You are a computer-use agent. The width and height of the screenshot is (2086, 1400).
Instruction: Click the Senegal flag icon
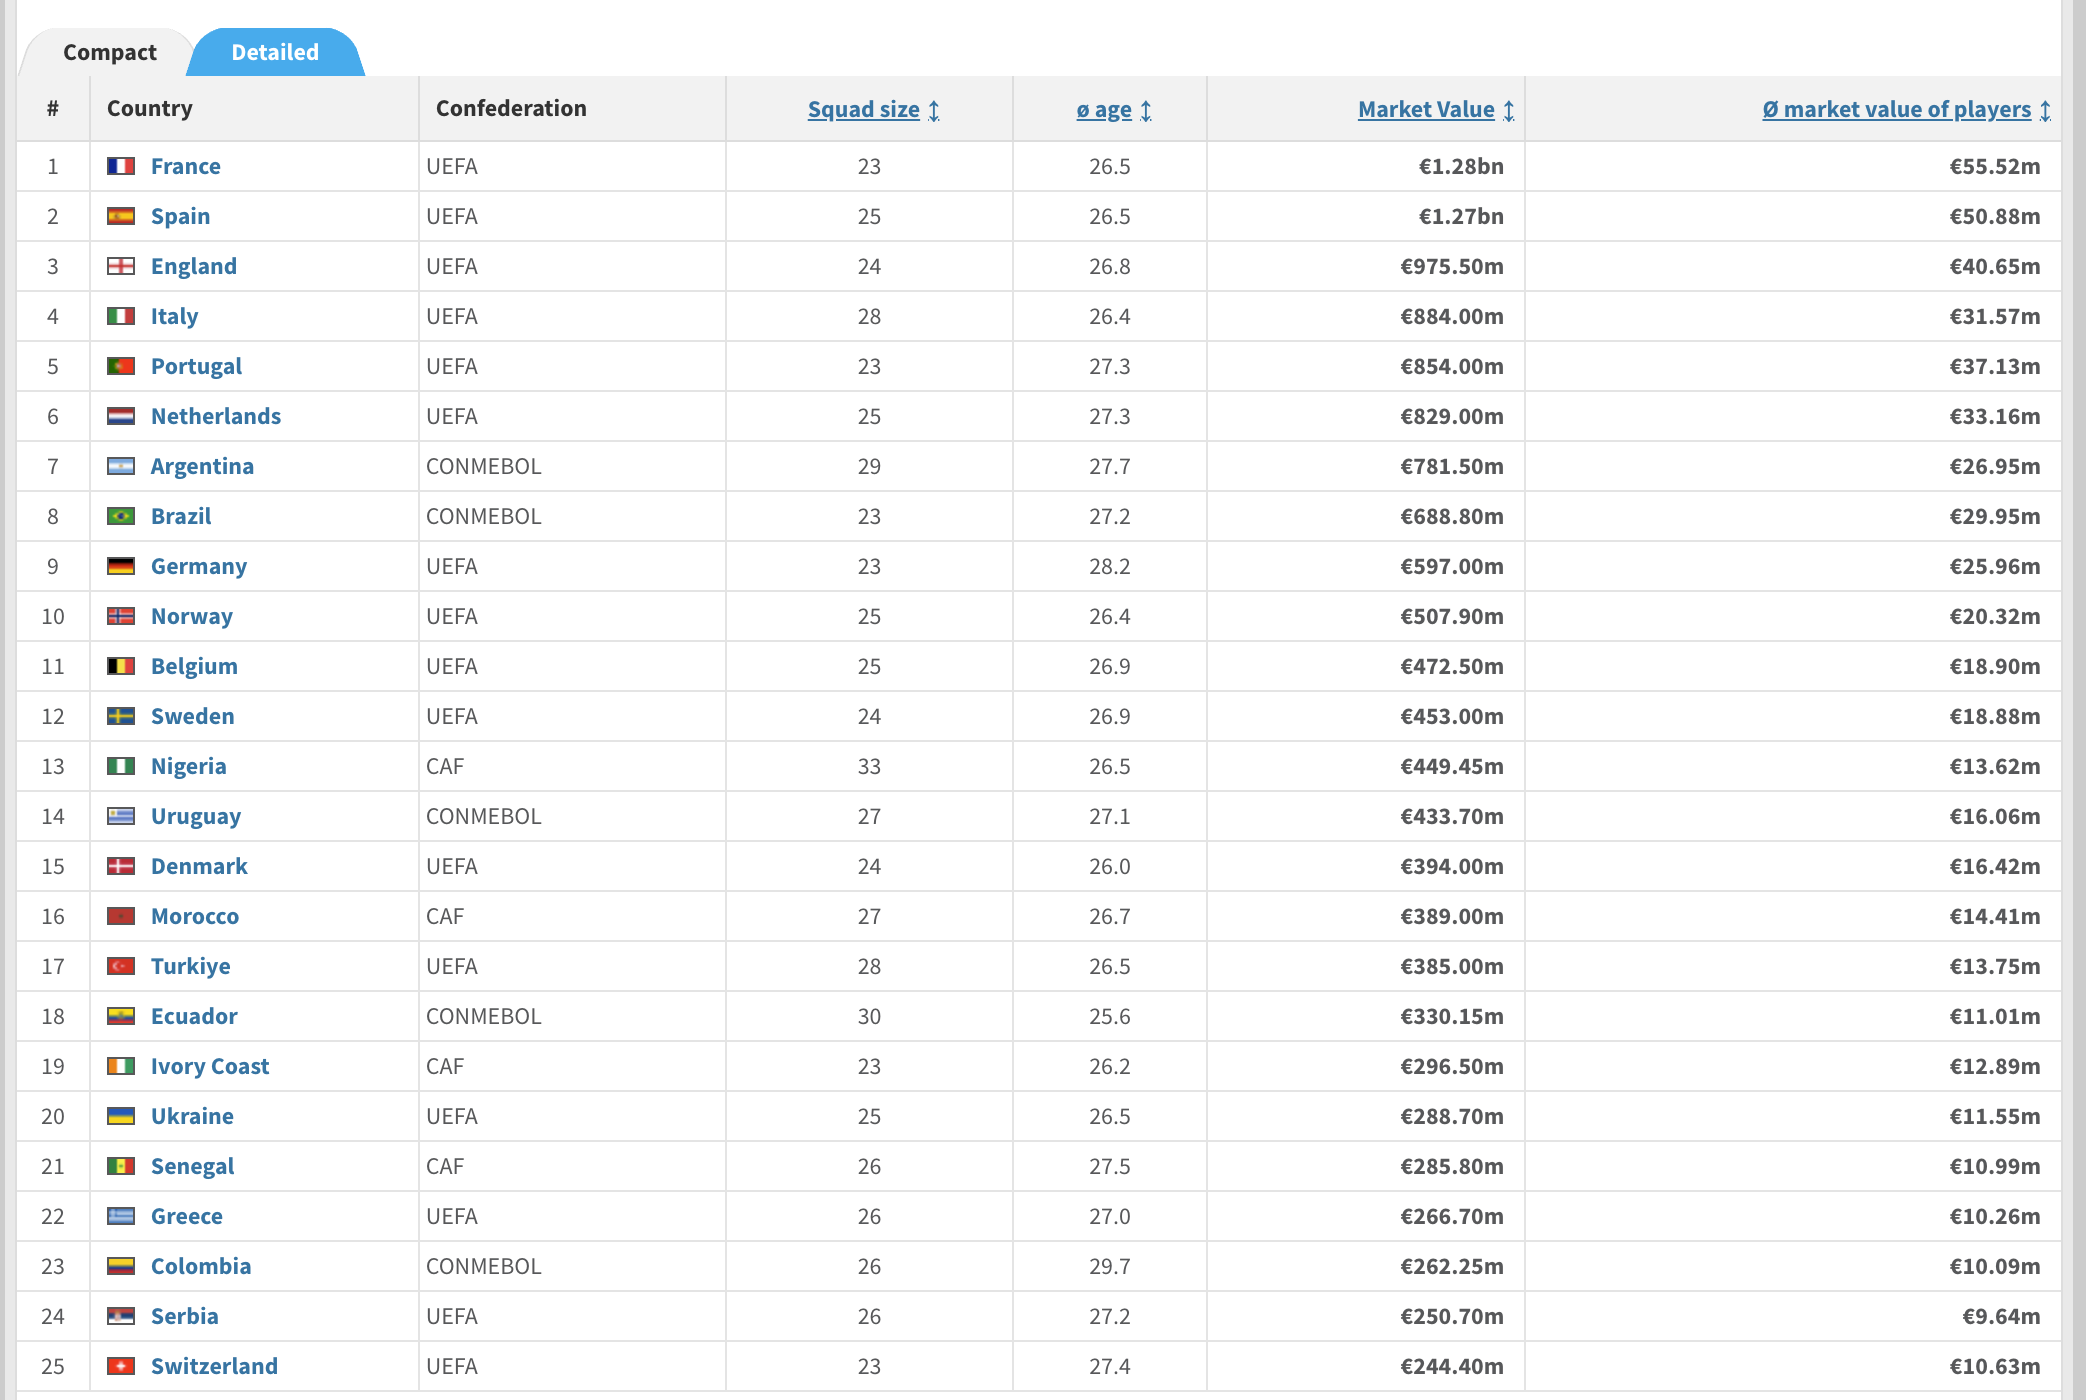(121, 1166)
